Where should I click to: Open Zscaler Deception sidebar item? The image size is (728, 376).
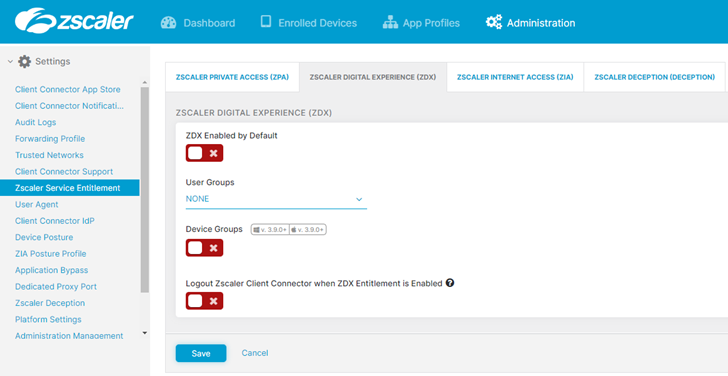click(50, 303)
